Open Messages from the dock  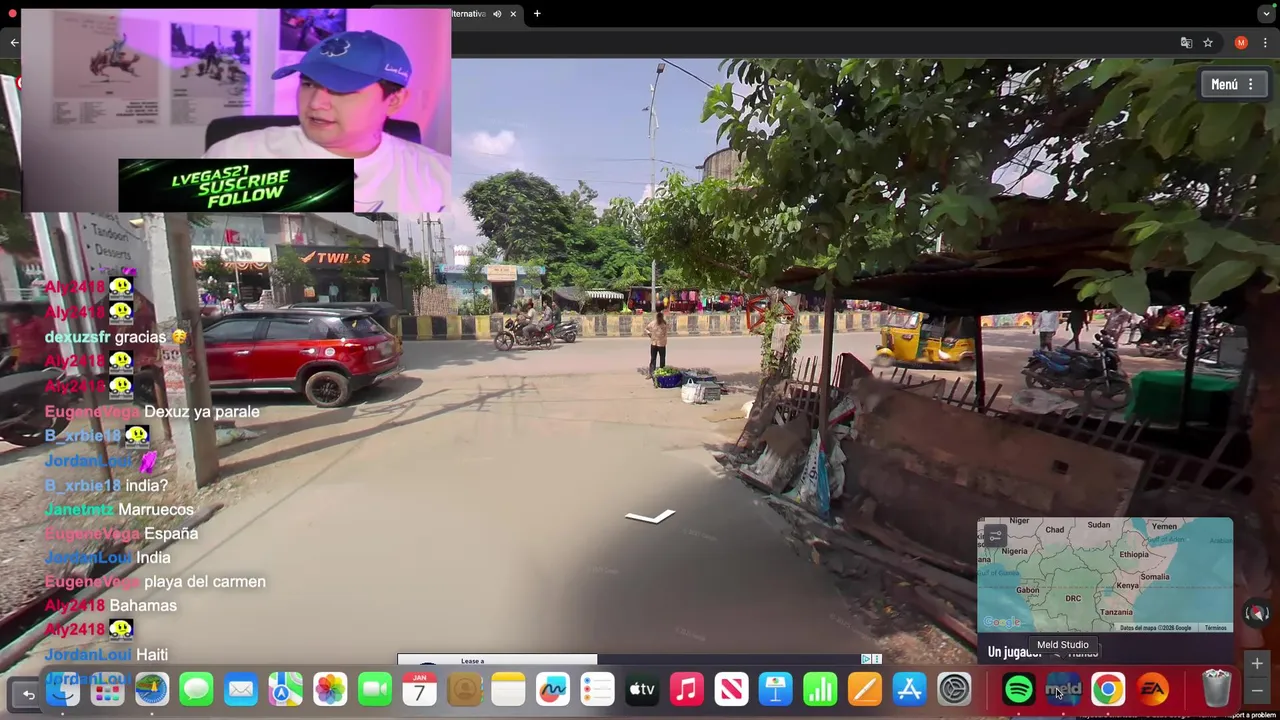(x=196, y=690)
